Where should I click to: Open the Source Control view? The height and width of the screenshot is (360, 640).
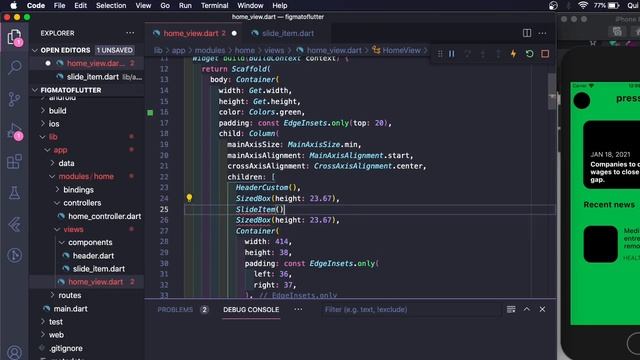pyautogui.click(x=14, y=99)
